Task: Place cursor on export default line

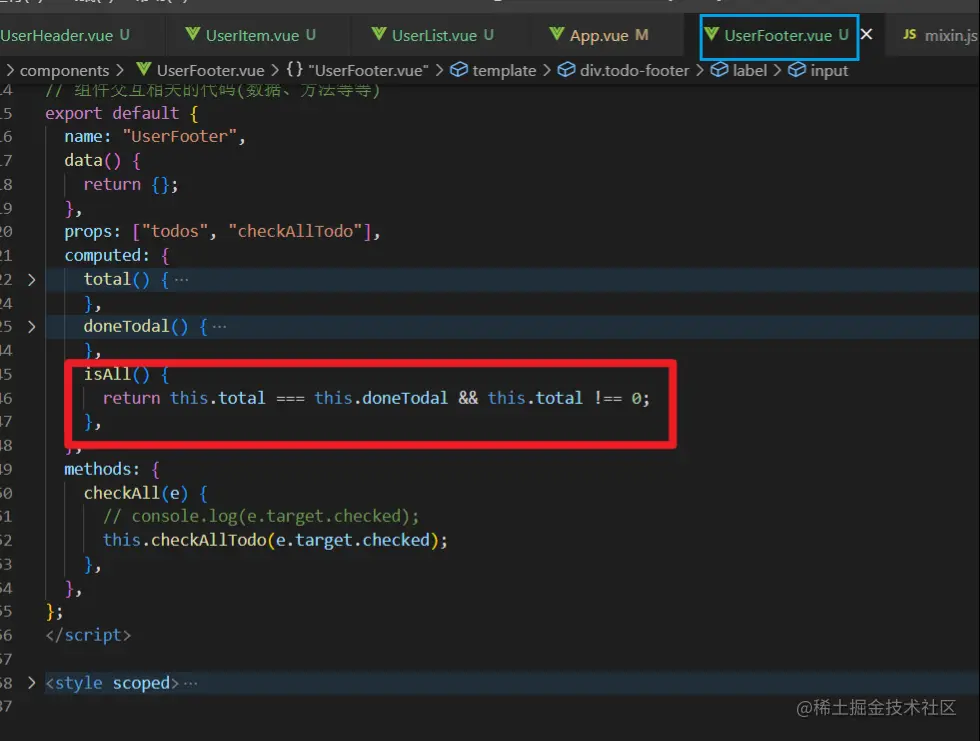Action: (122, 114)
